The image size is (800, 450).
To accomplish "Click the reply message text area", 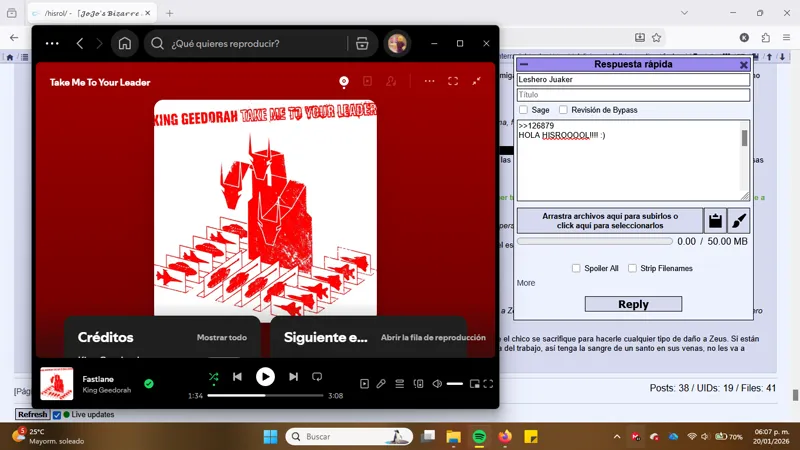I will point(629,160).
